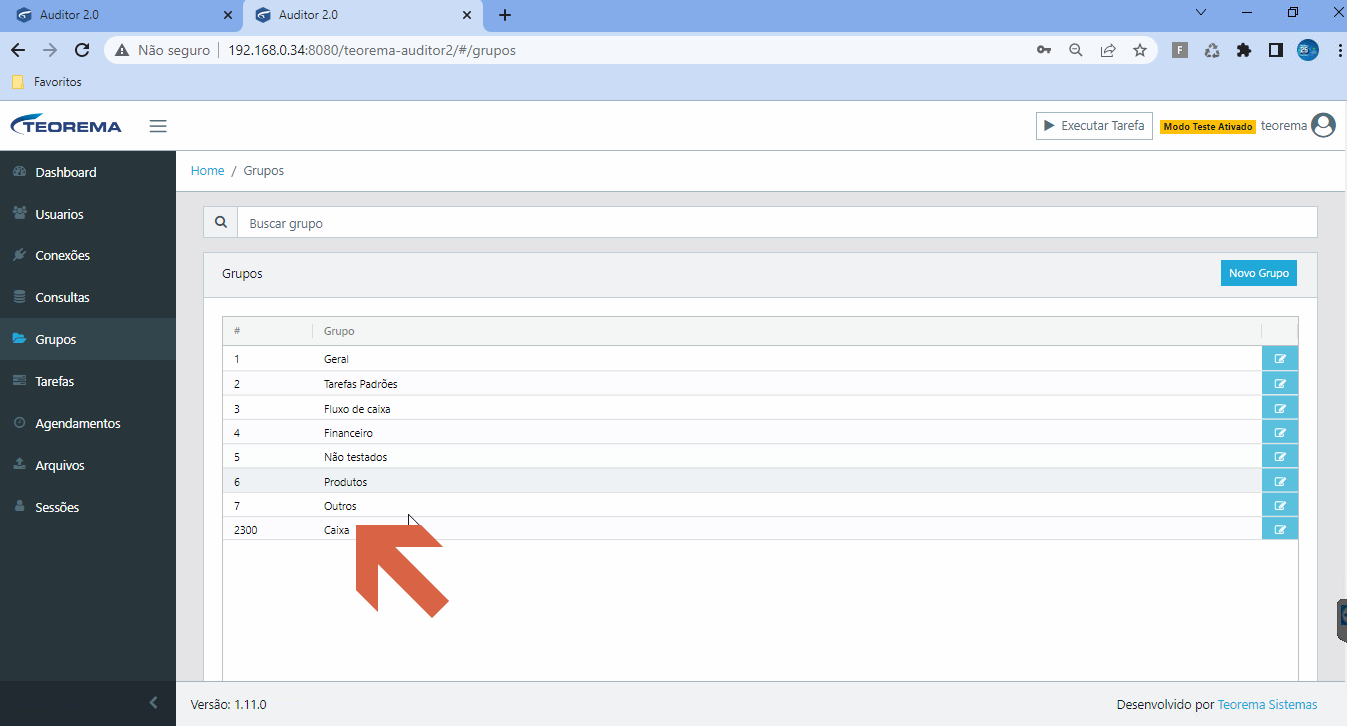Open the Favoritos bookmarks folder
The height and width of the screenshot is (726, 1347).
[46, 82]
